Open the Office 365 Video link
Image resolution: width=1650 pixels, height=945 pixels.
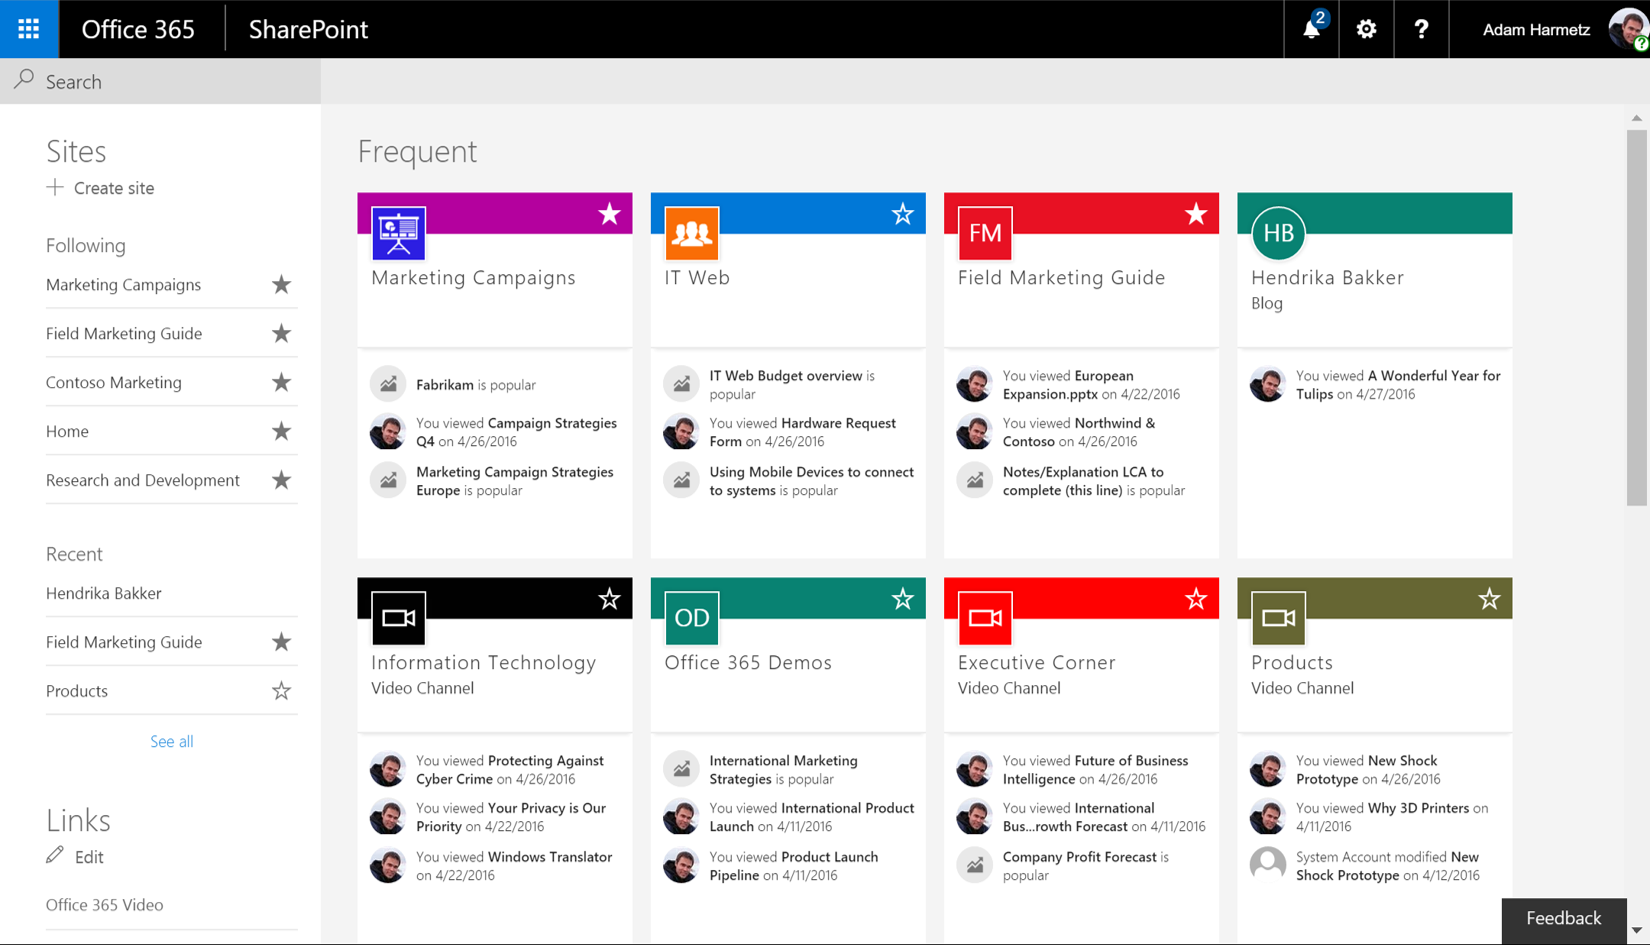pos(104,904)
